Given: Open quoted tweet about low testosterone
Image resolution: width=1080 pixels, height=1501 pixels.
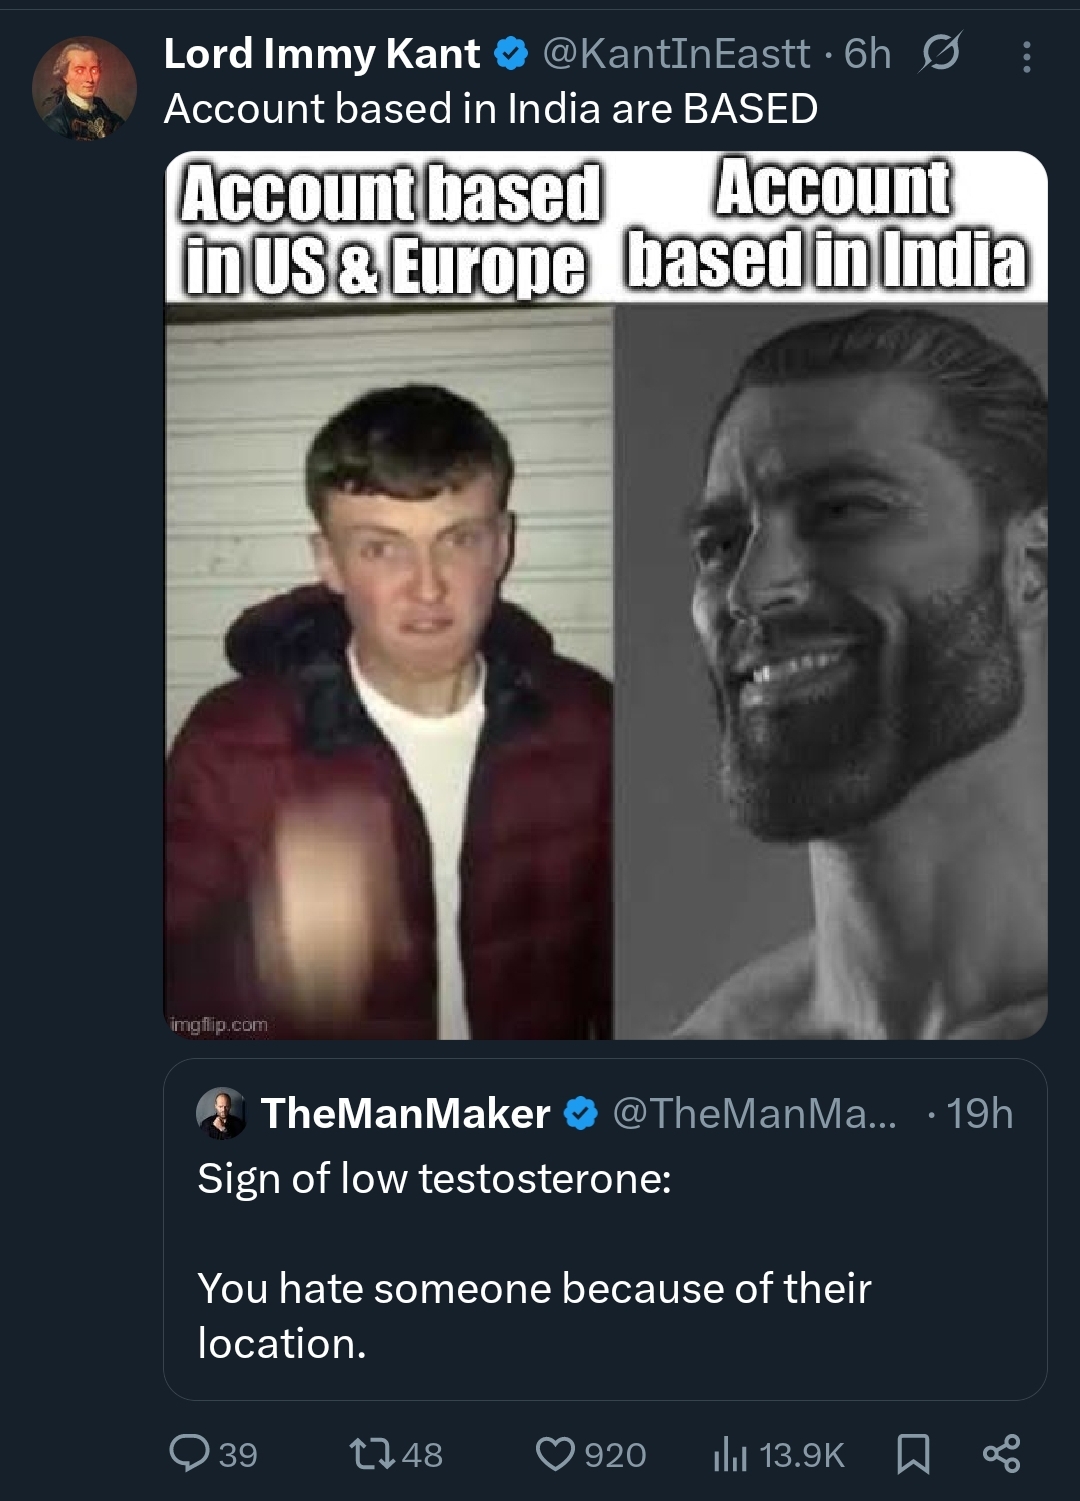Looking at the screenshot, I should [605, 1290].
